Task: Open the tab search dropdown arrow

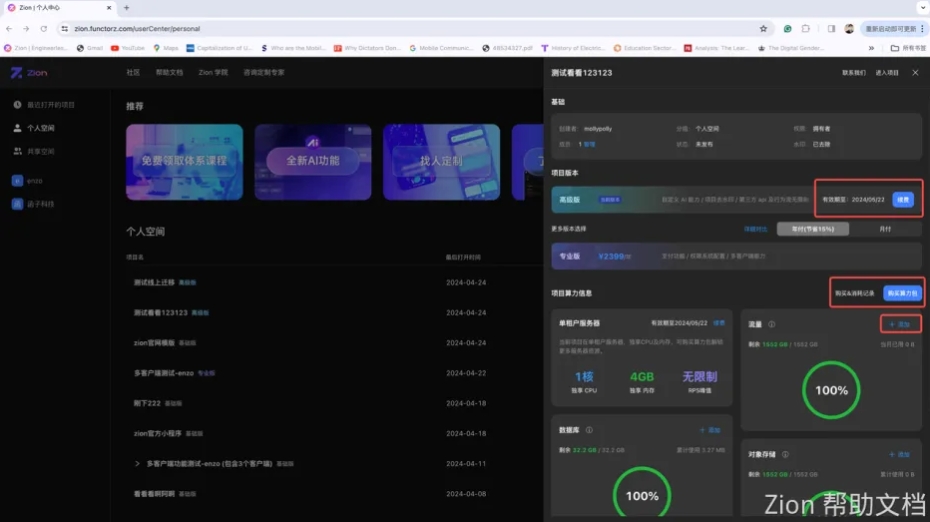Action: click(x=922, y=8)
